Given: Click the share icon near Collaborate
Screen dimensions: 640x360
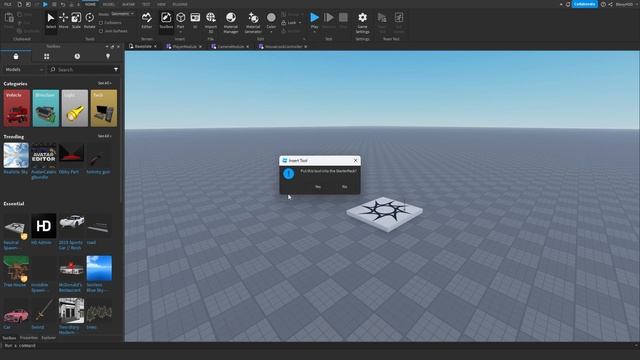Looking at the screenshot, I should (610, 4).
